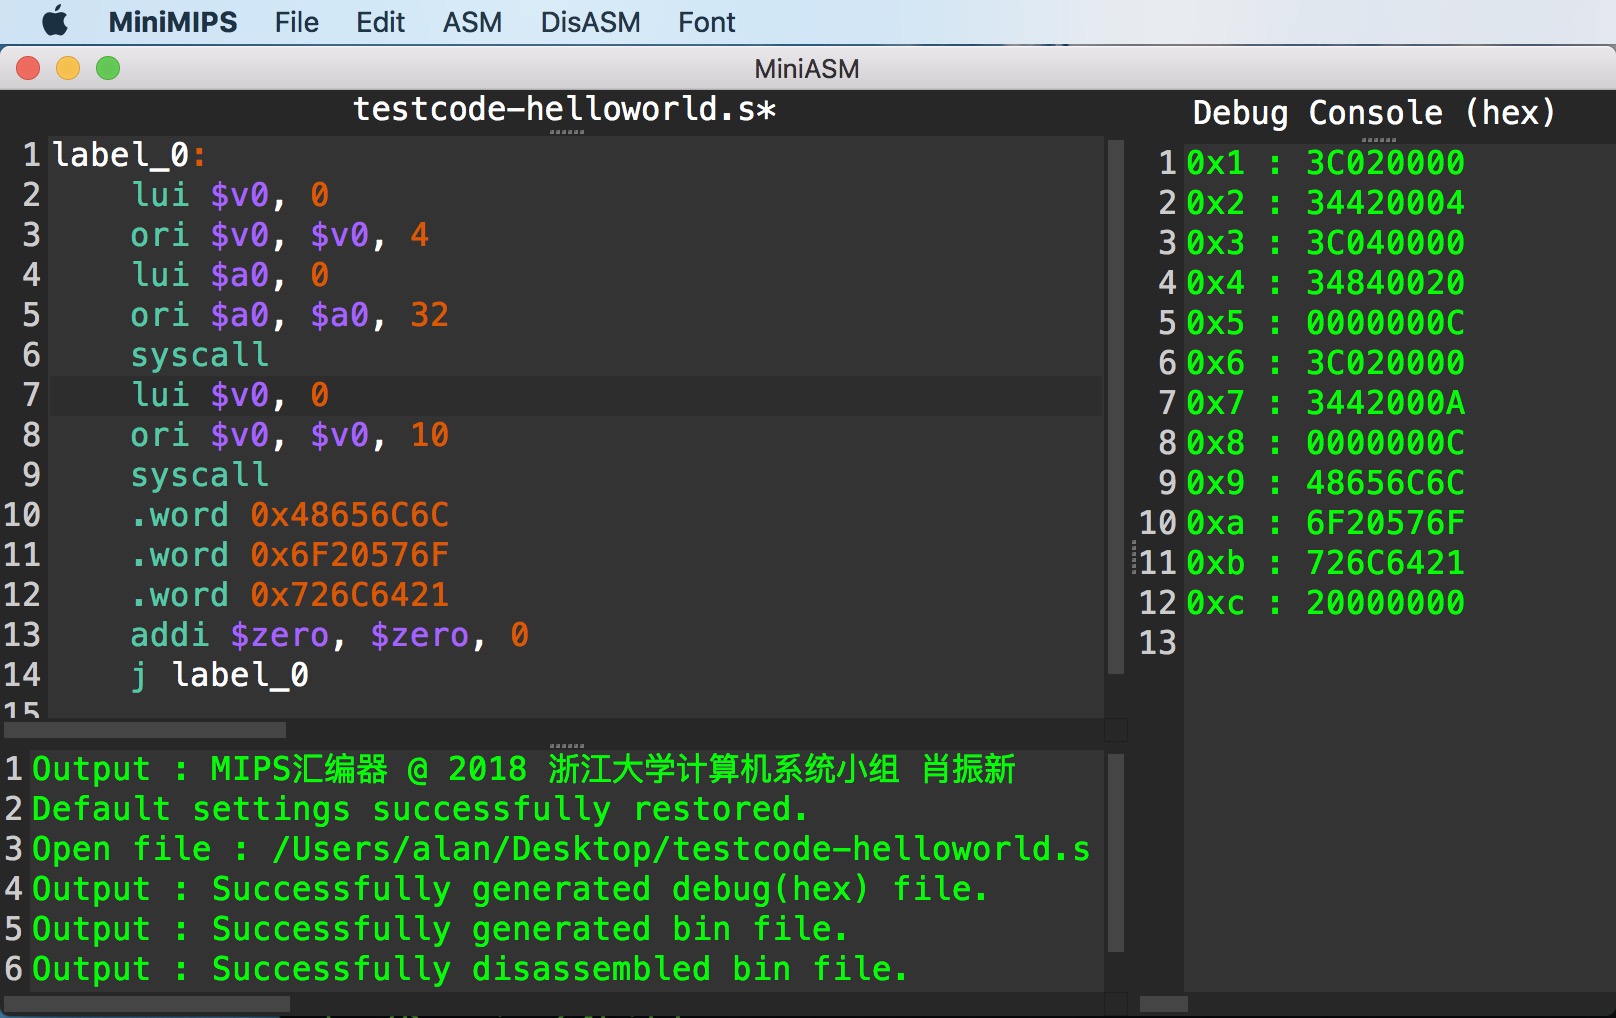Click the 'ori $a0, $a0, 32' line
The image size is (1616, 1018).
pos(290,315)
